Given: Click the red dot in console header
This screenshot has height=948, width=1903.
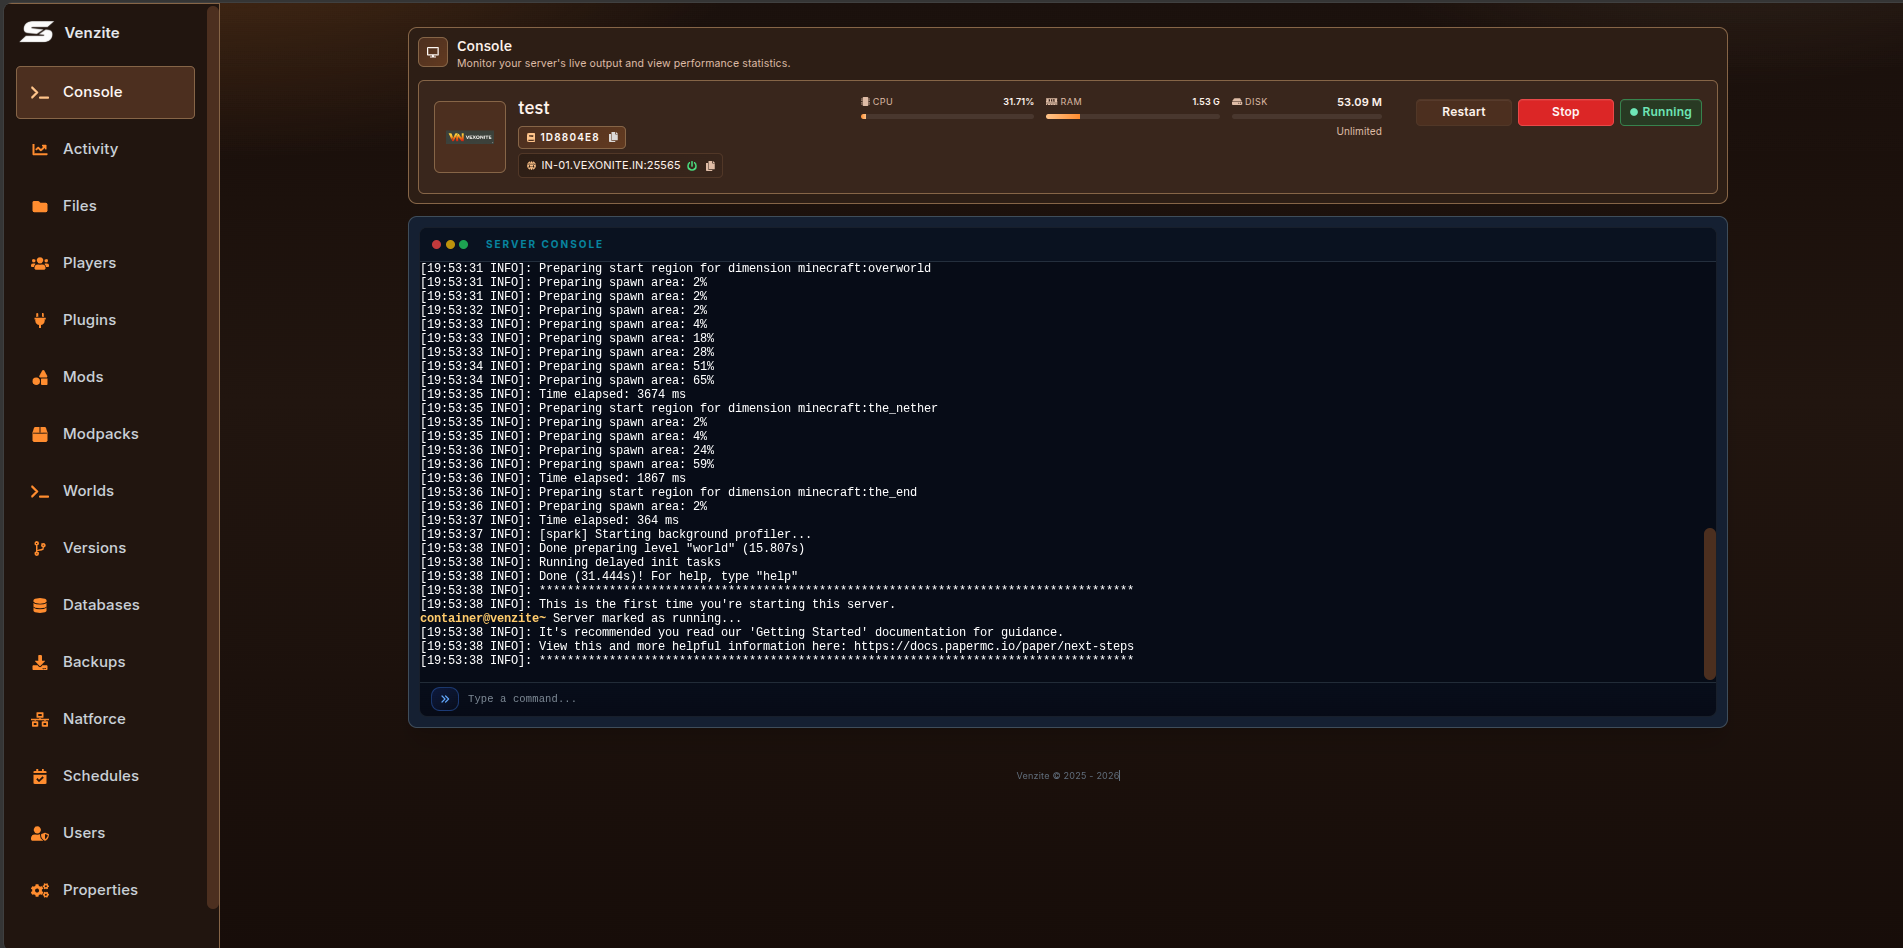Looking at the screenshot, I should (x=436, y=244).
